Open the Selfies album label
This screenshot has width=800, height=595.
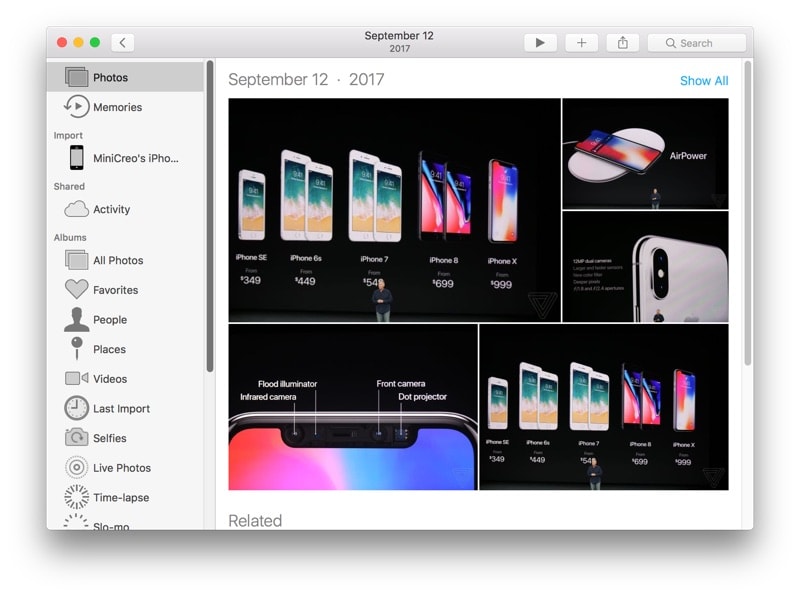point(110,438)
